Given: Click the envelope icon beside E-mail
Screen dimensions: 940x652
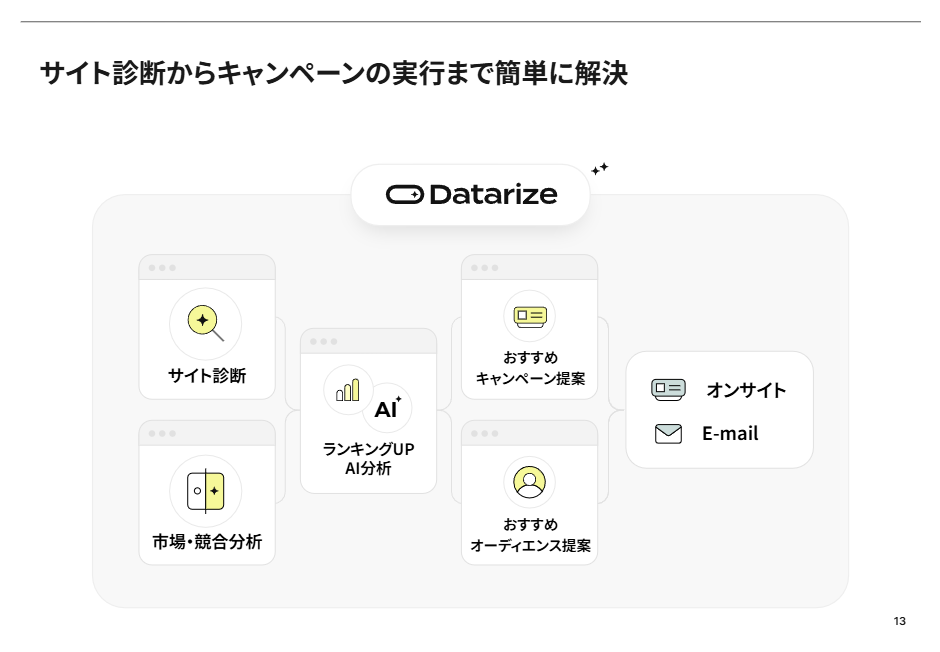Looking at the screenshot, I should click(x=668, y=433).
